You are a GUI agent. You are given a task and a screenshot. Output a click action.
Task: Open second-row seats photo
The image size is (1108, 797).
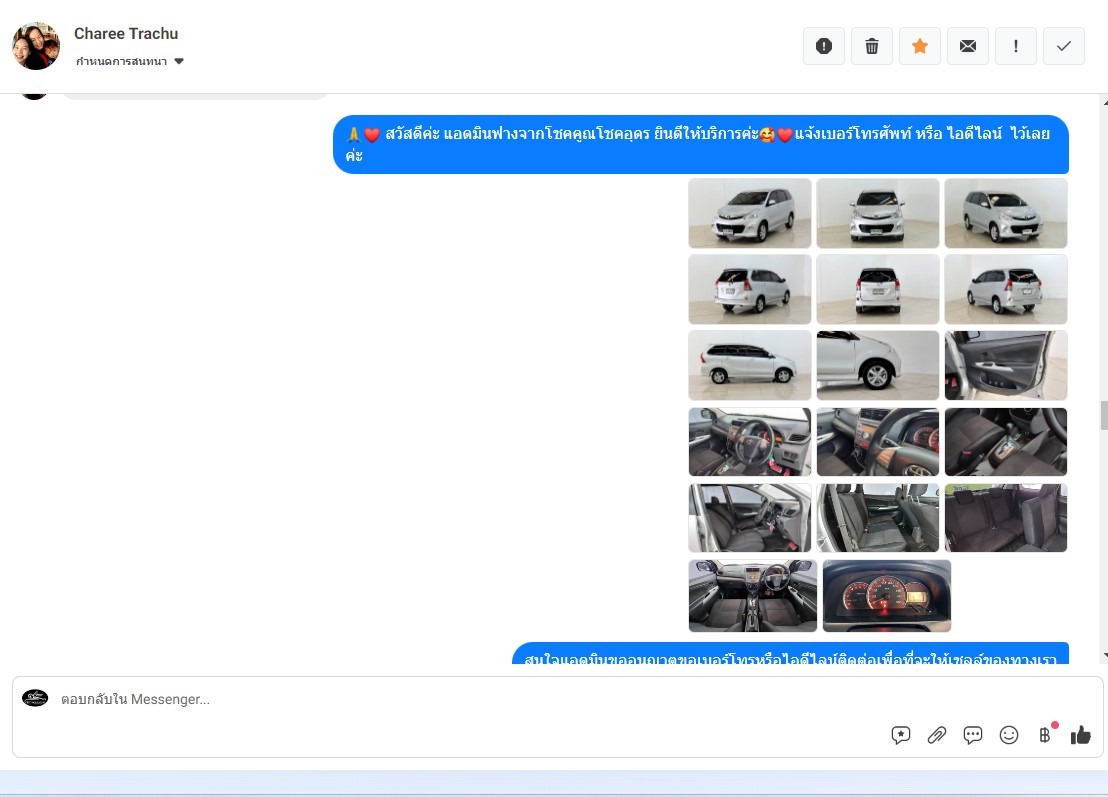[878, 518]
